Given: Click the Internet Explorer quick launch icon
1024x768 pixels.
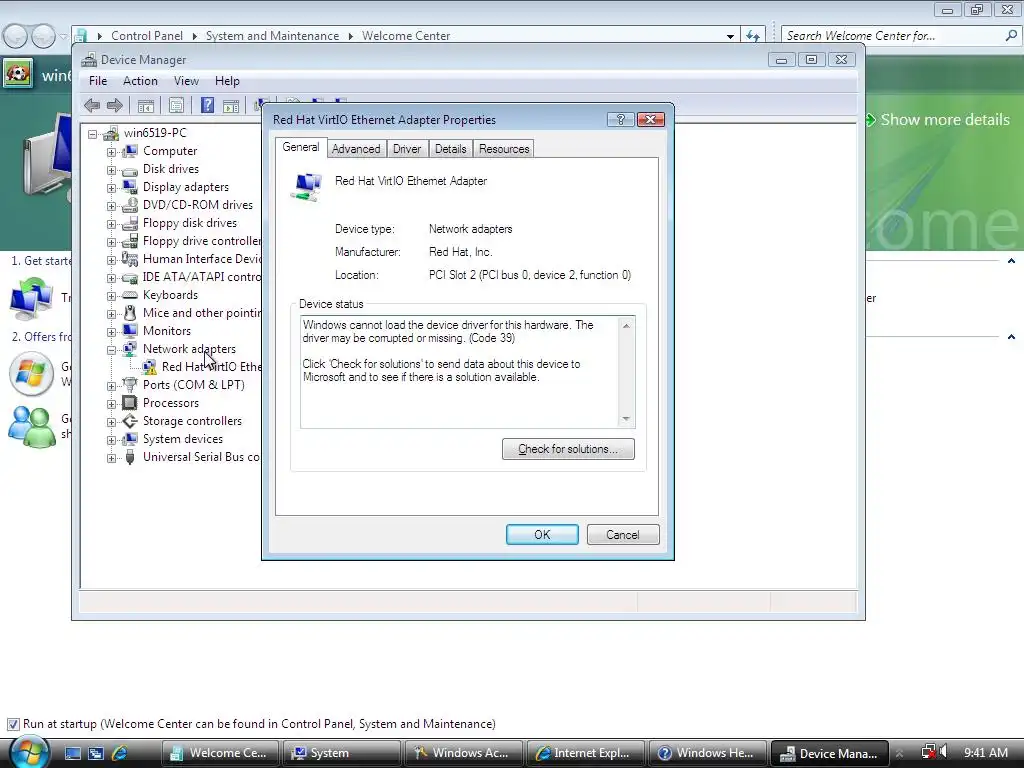Looking at the screenshot, I should pyautogui.click(x=120, y=753).
